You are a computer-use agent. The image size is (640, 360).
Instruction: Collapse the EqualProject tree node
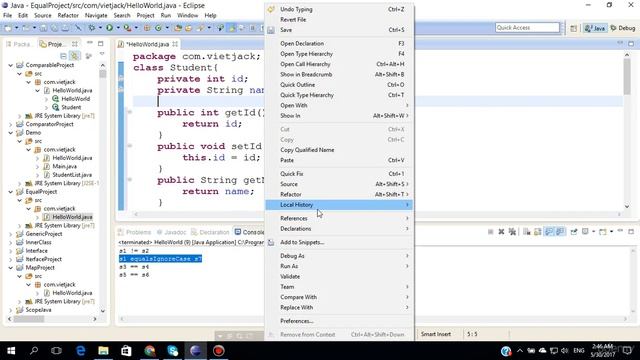point(11,191)
